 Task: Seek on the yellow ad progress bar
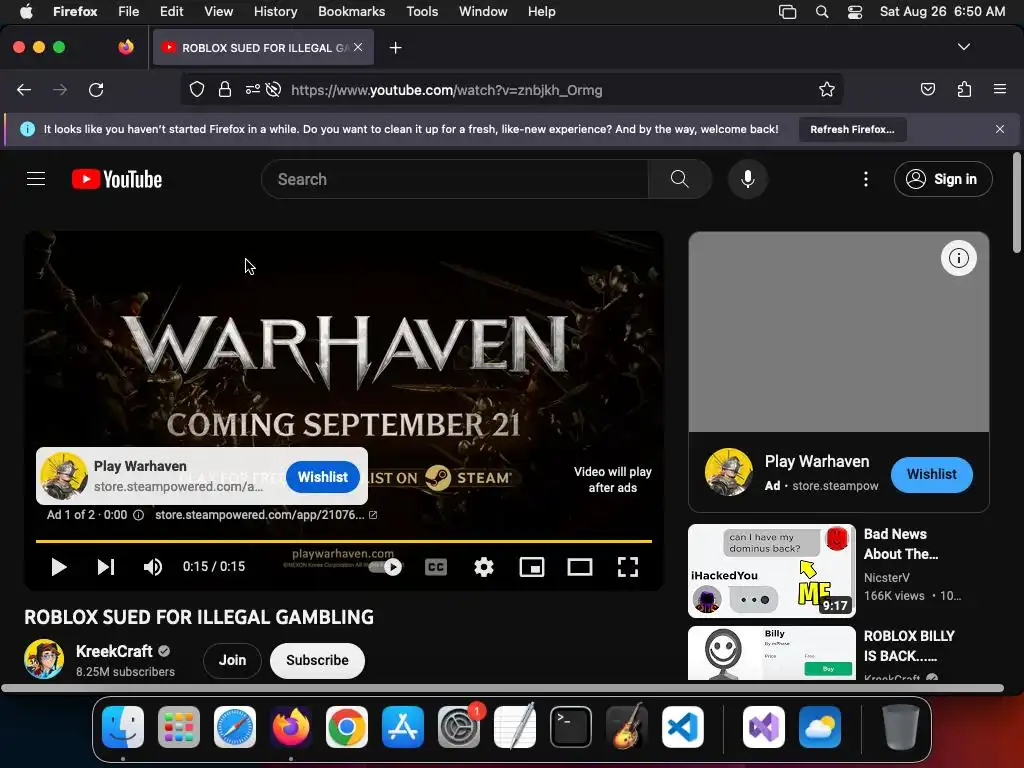(344, 541)
